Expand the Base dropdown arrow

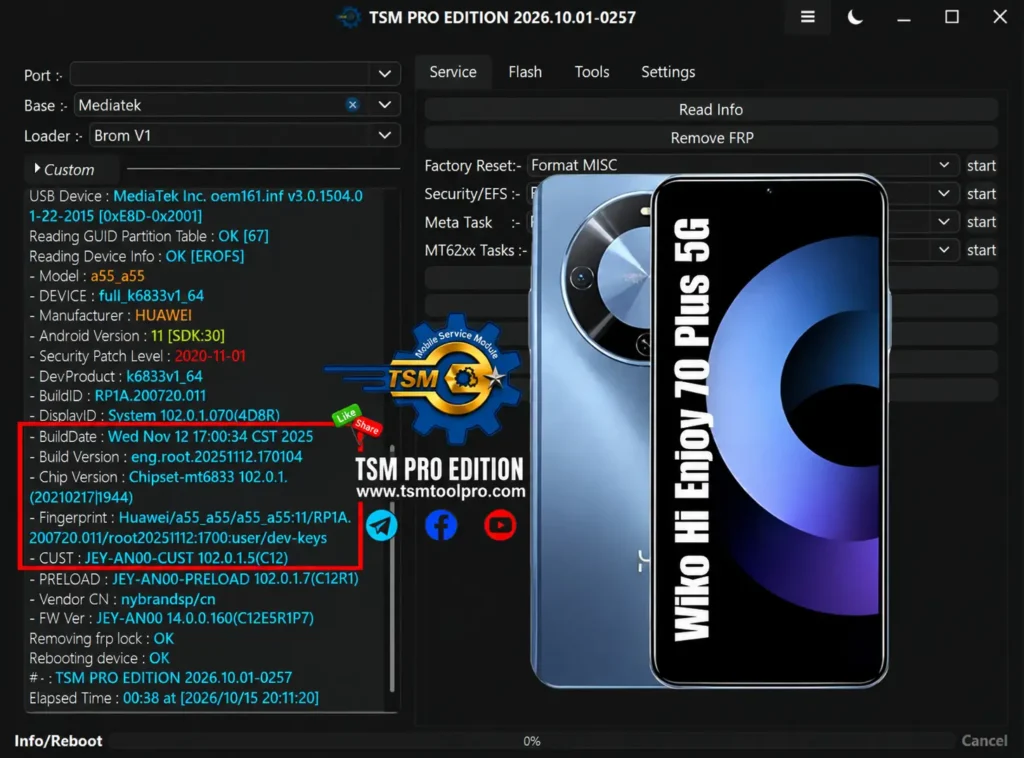pyautogui.click(x=385, y=104)
